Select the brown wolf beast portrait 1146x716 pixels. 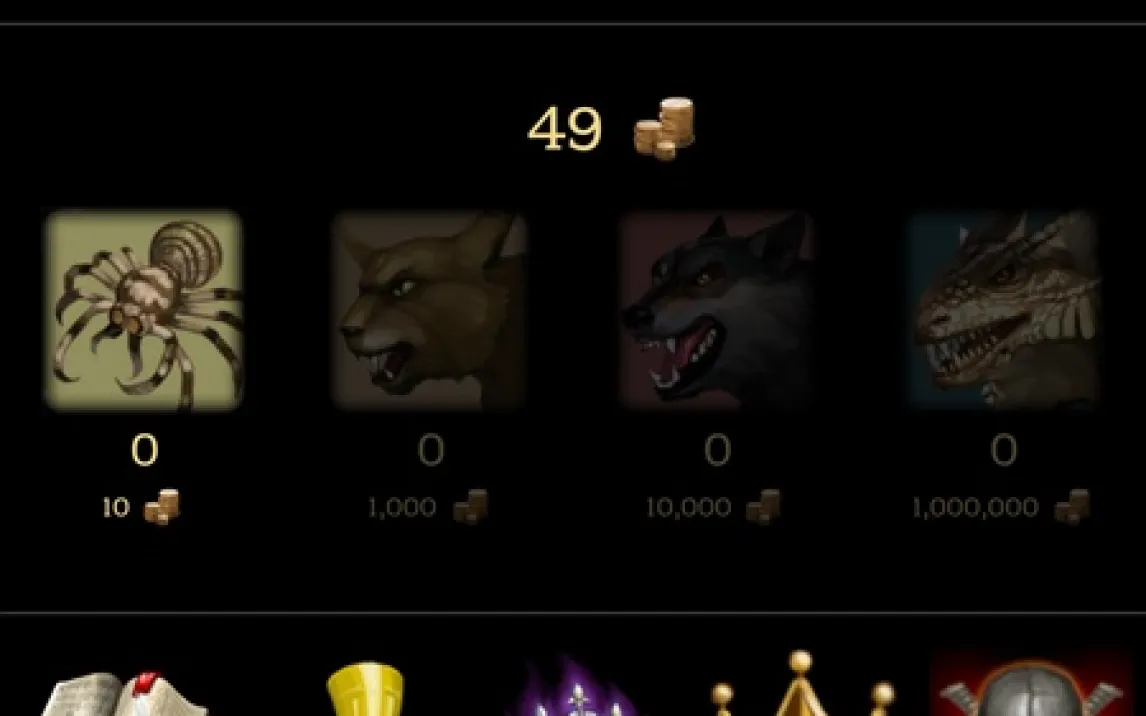coord(430,311)
